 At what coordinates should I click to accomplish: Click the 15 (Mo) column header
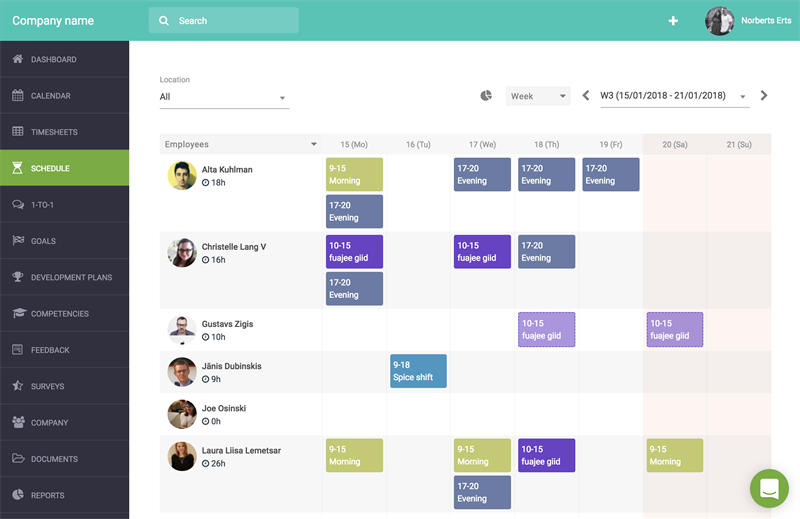pyautogui.click(x=354, y=144)
